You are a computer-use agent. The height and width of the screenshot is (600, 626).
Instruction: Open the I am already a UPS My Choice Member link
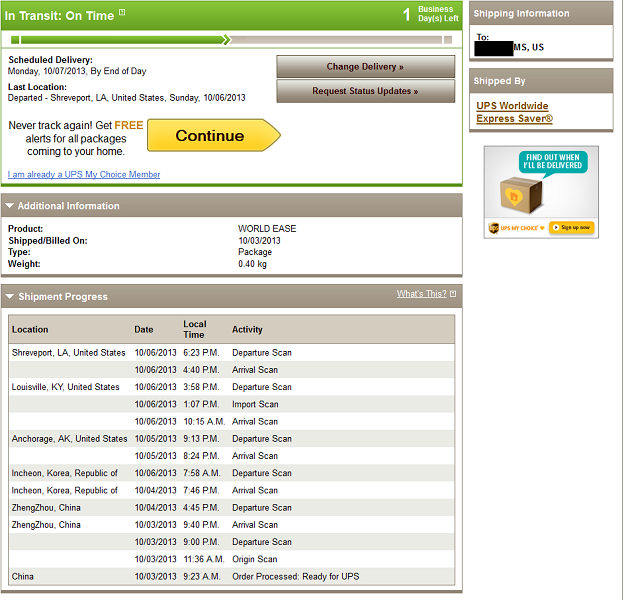(84, 174)
